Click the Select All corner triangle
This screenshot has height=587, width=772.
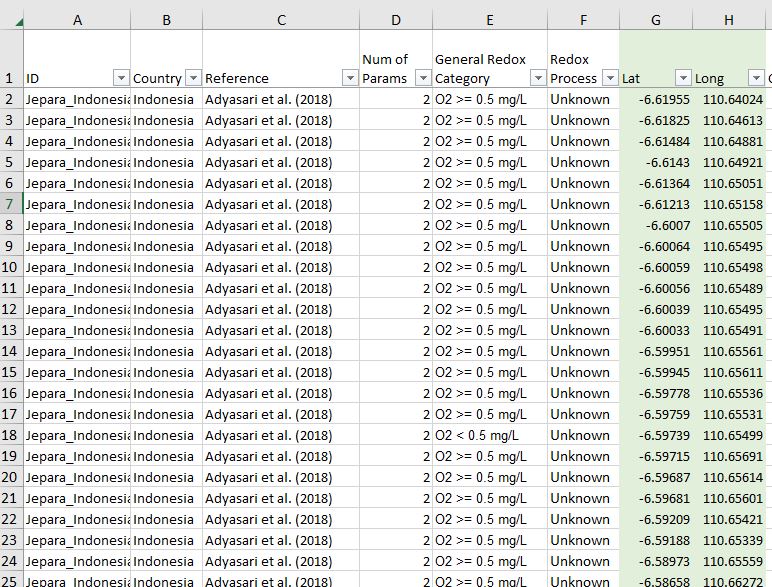18,22
